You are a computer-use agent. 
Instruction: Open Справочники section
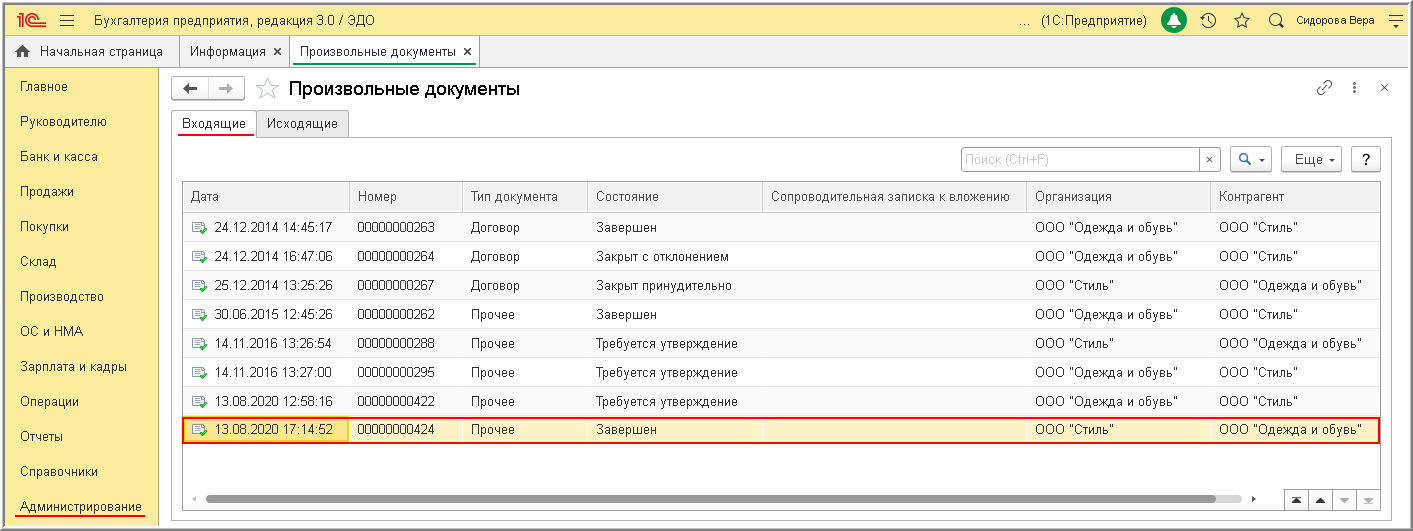(x=59, y=472)
